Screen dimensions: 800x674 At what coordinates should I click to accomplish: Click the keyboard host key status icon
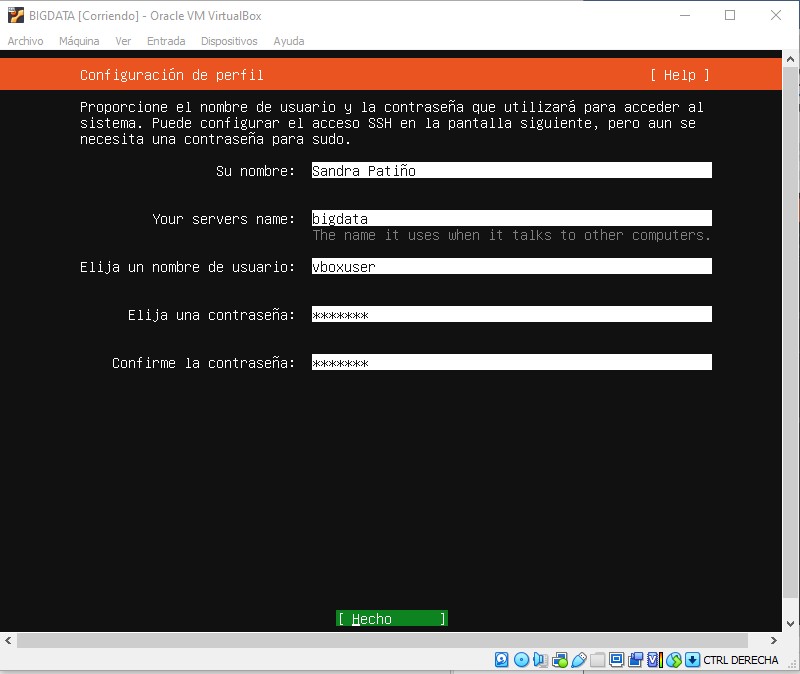click(690, 660)
